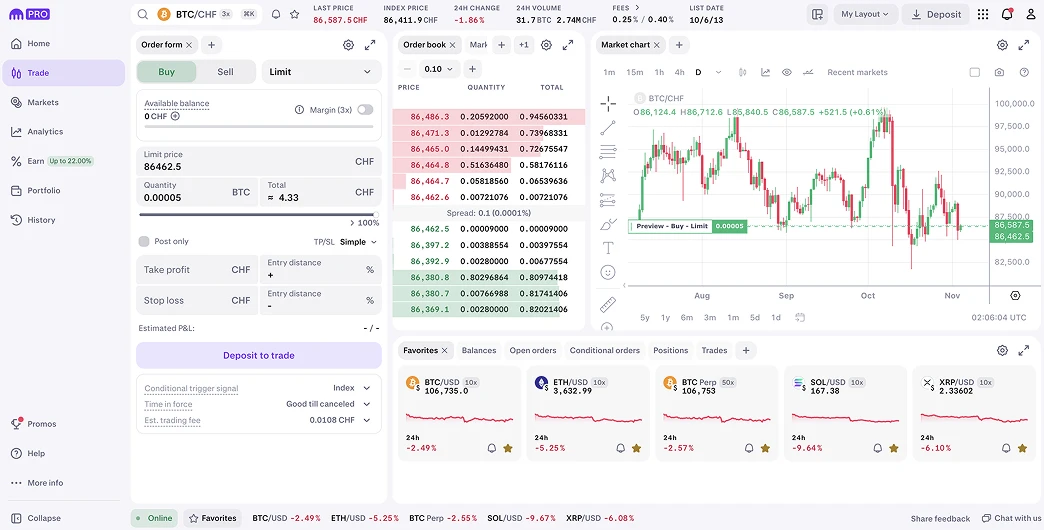1044x530 pixels.
Task: Open notifications bell in header
Action: coord(1007,14)
